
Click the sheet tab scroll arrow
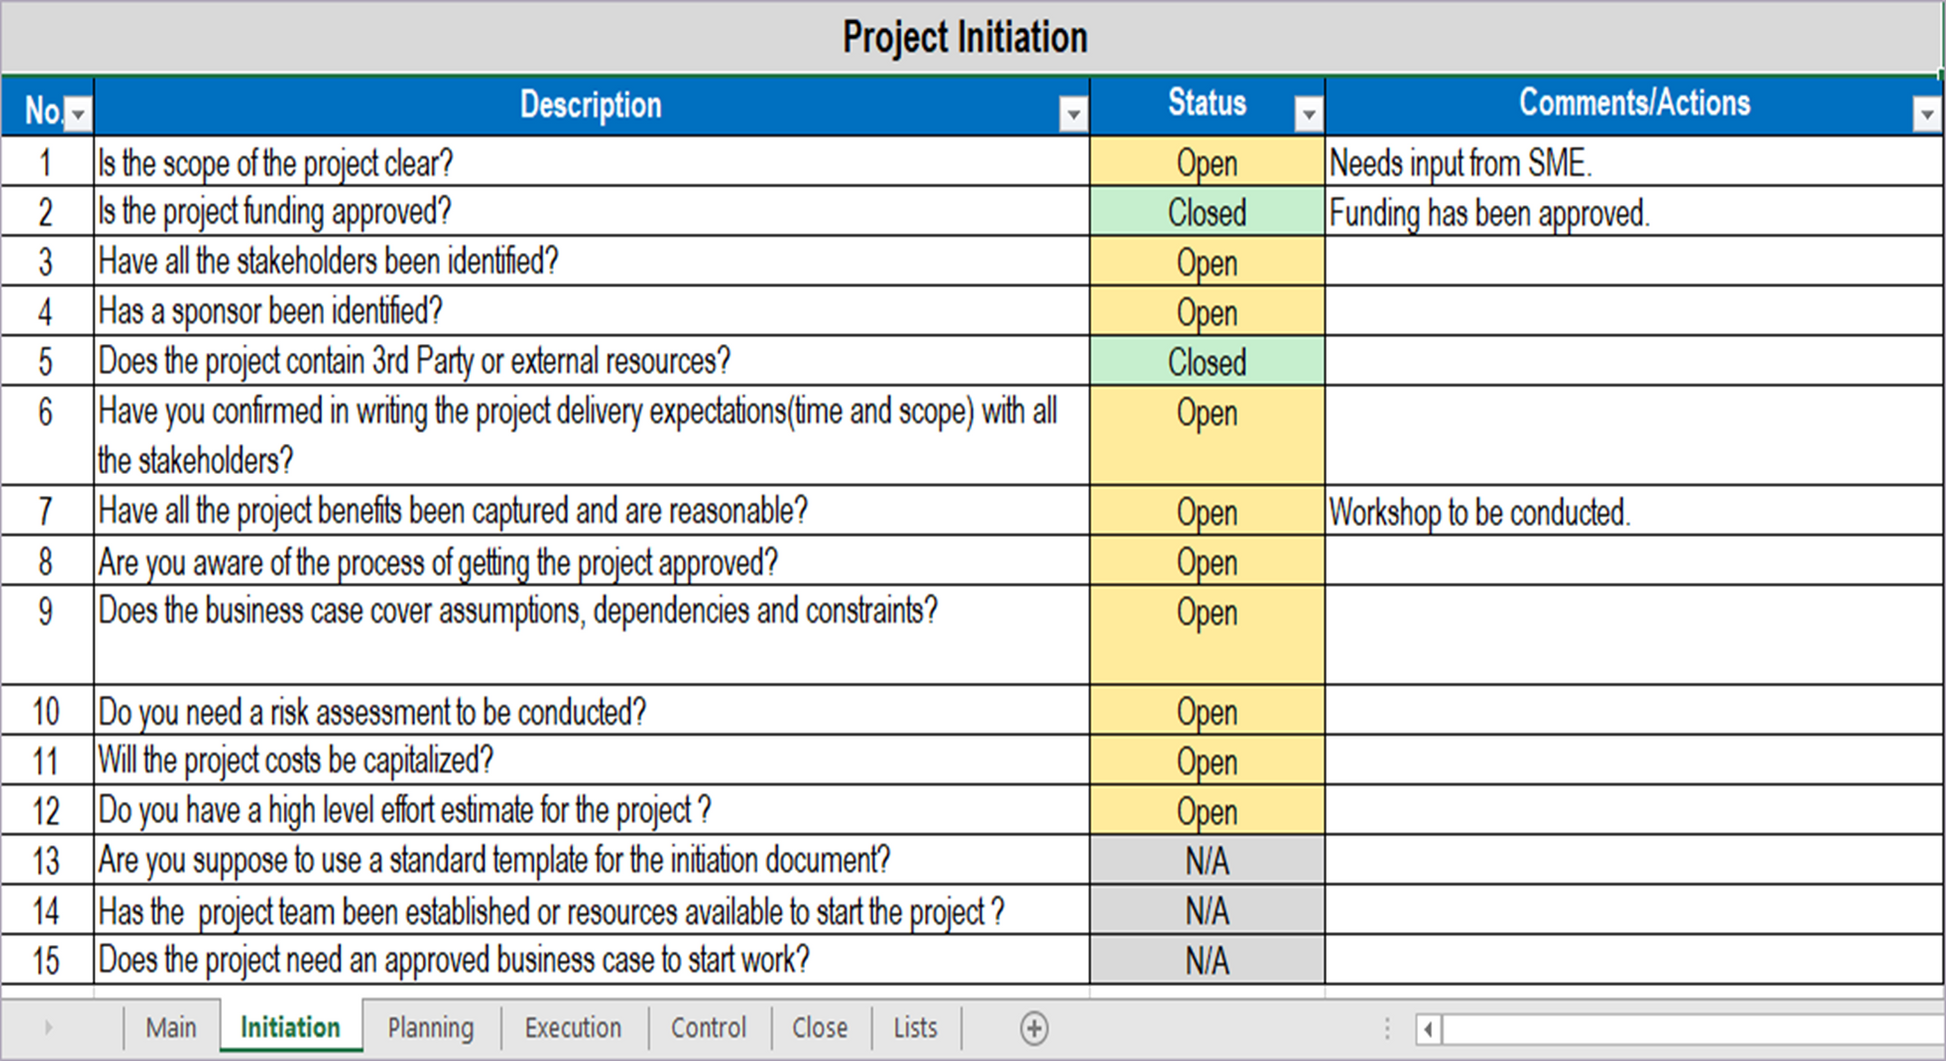pyautogui.click(x=48, y=1027)
